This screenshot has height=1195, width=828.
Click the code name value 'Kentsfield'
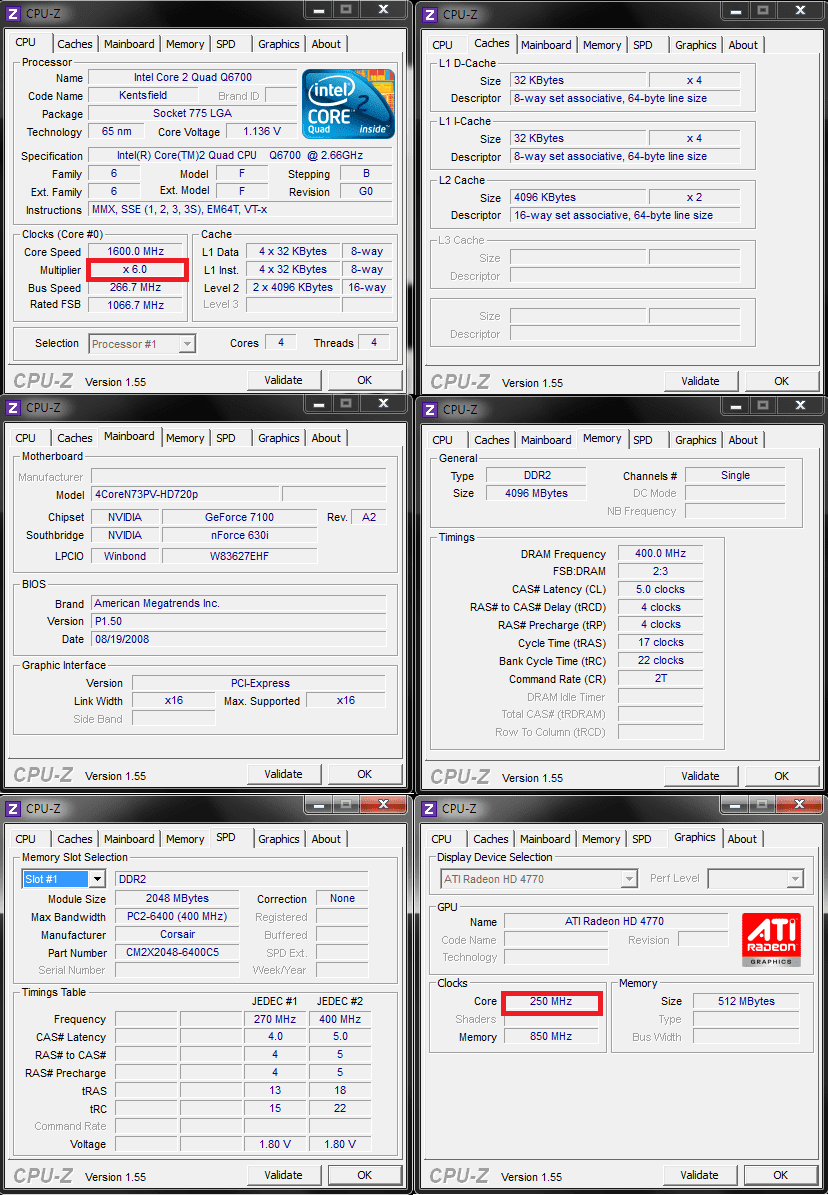pyautogui.click(x=143, y=95)
